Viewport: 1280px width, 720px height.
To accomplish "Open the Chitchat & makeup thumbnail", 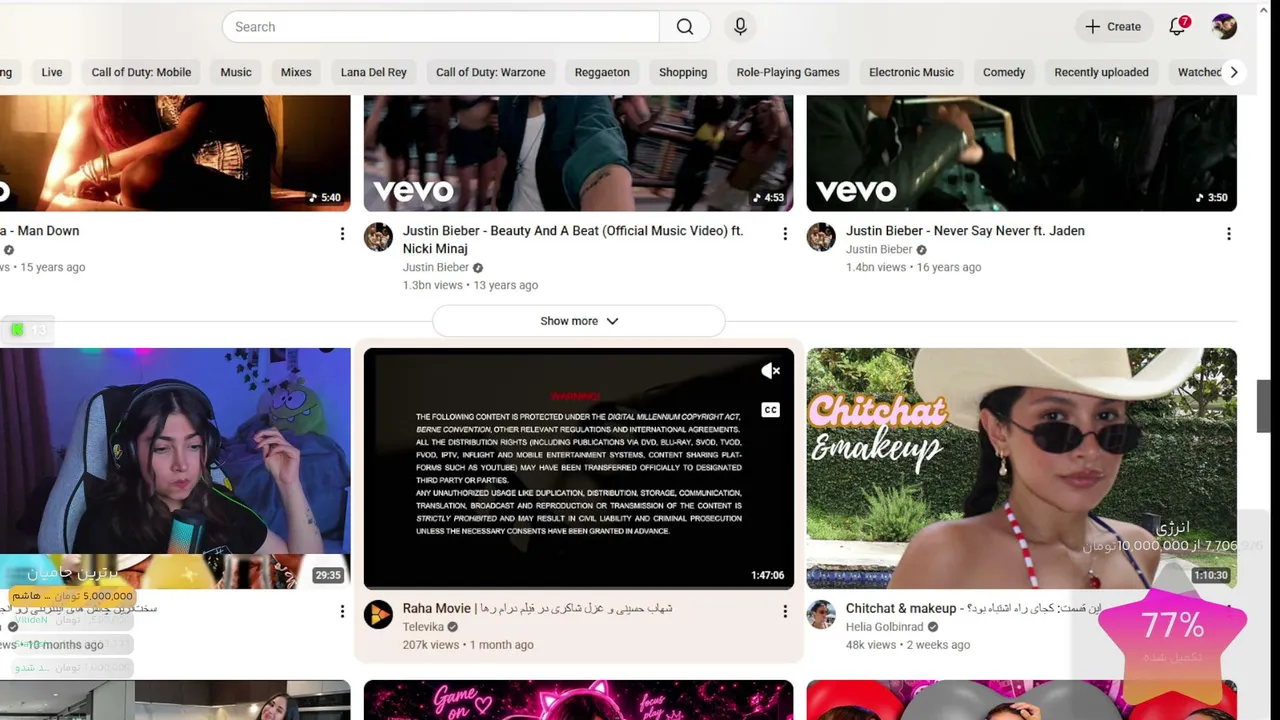I will pos(1021,468).
